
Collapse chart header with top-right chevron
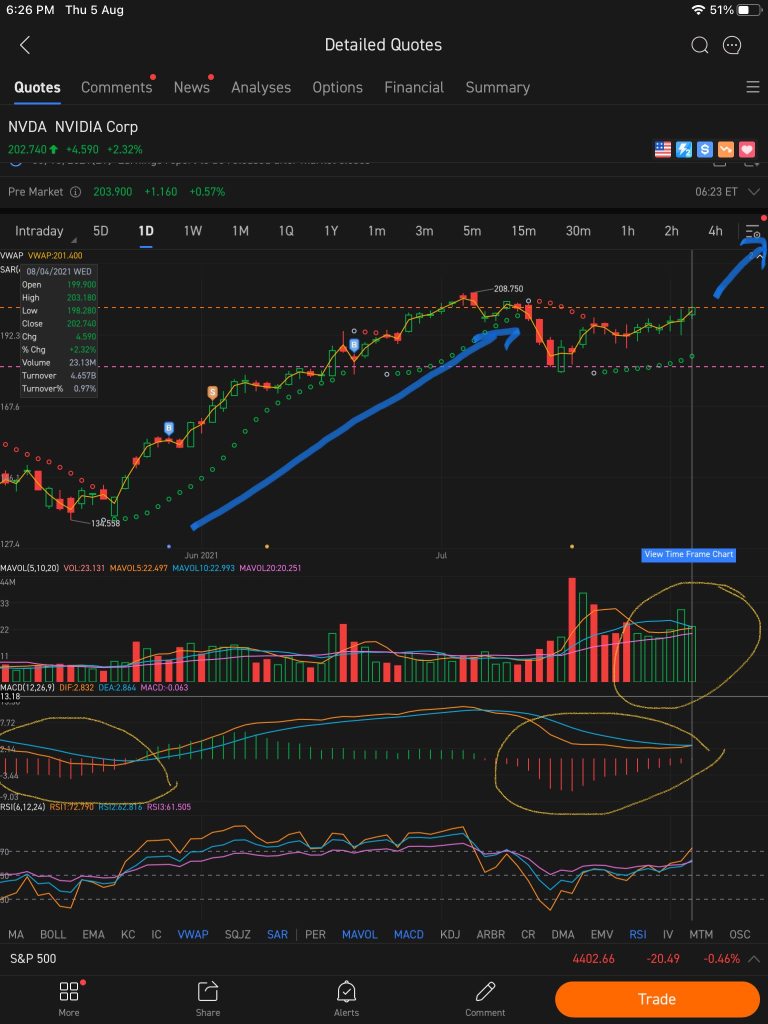(x=760, y=258)
